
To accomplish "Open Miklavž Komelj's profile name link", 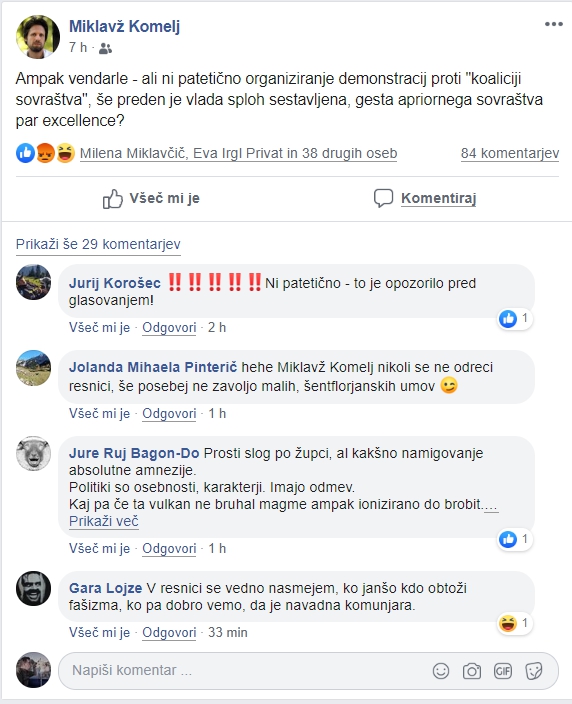I will click(x=124, y=26).
